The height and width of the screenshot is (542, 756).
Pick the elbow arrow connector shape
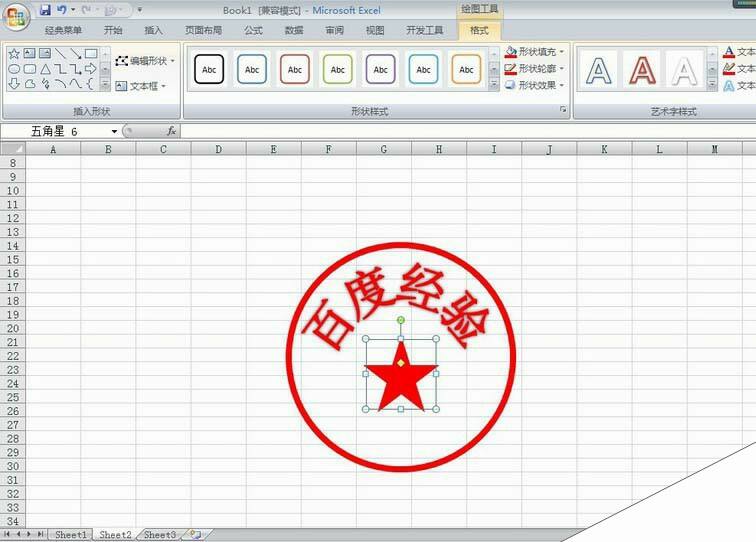pyautogui.click(x=75, y=69)
